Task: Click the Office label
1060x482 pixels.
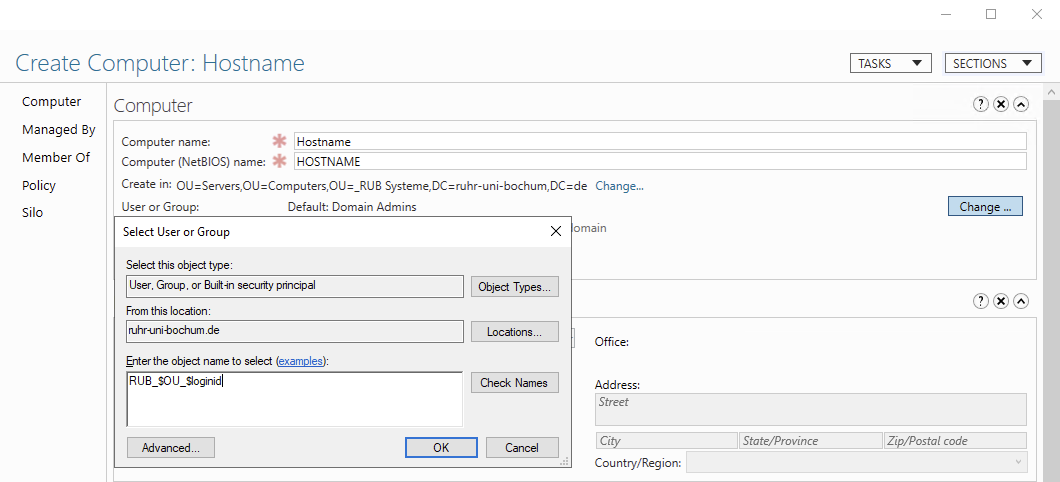Action: [612, 342]
